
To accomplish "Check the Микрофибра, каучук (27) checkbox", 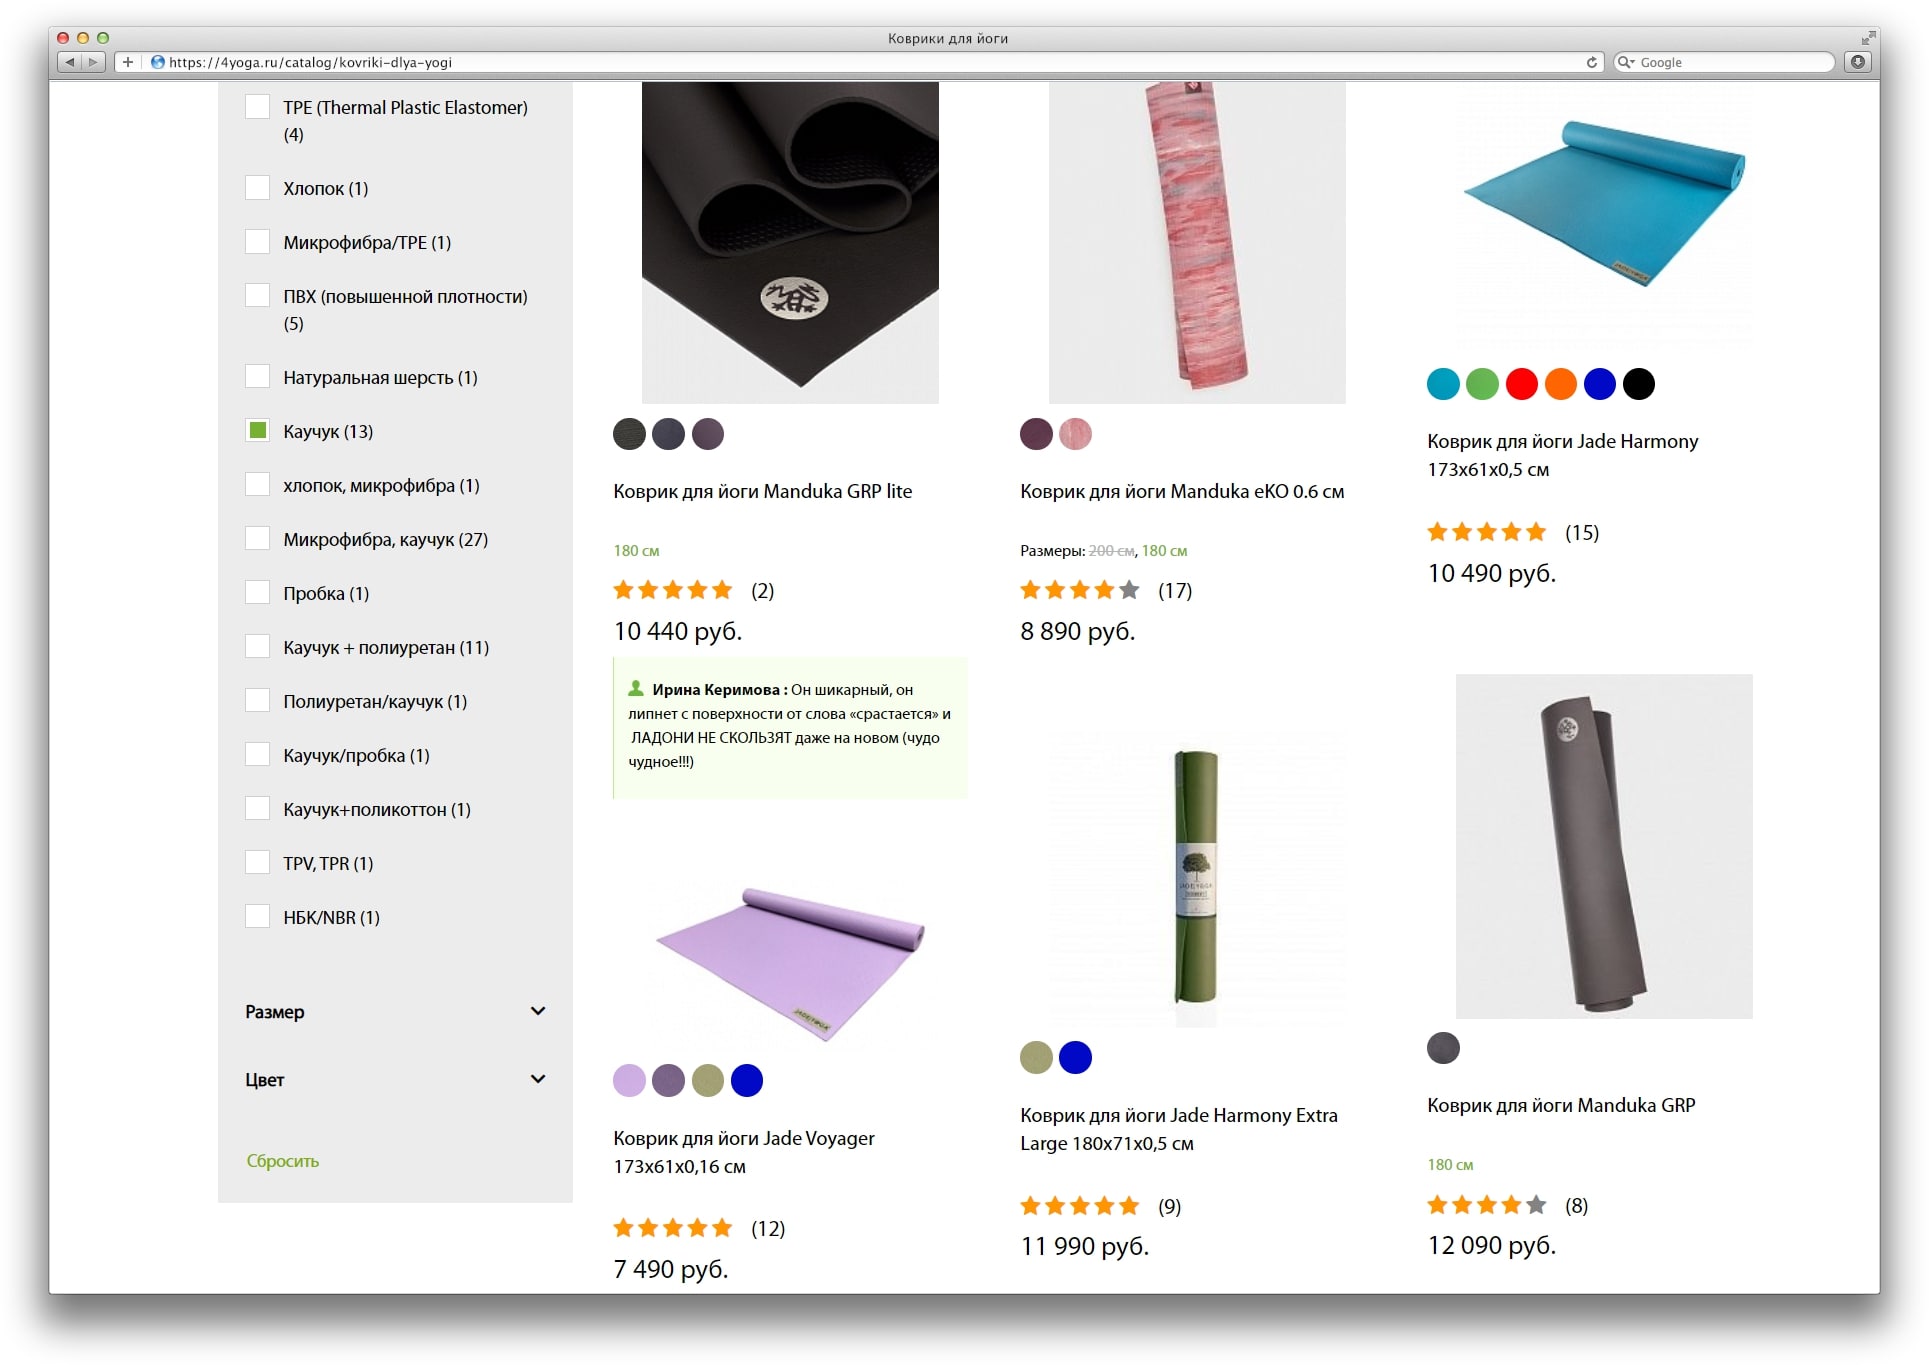I will pos(257,539).
